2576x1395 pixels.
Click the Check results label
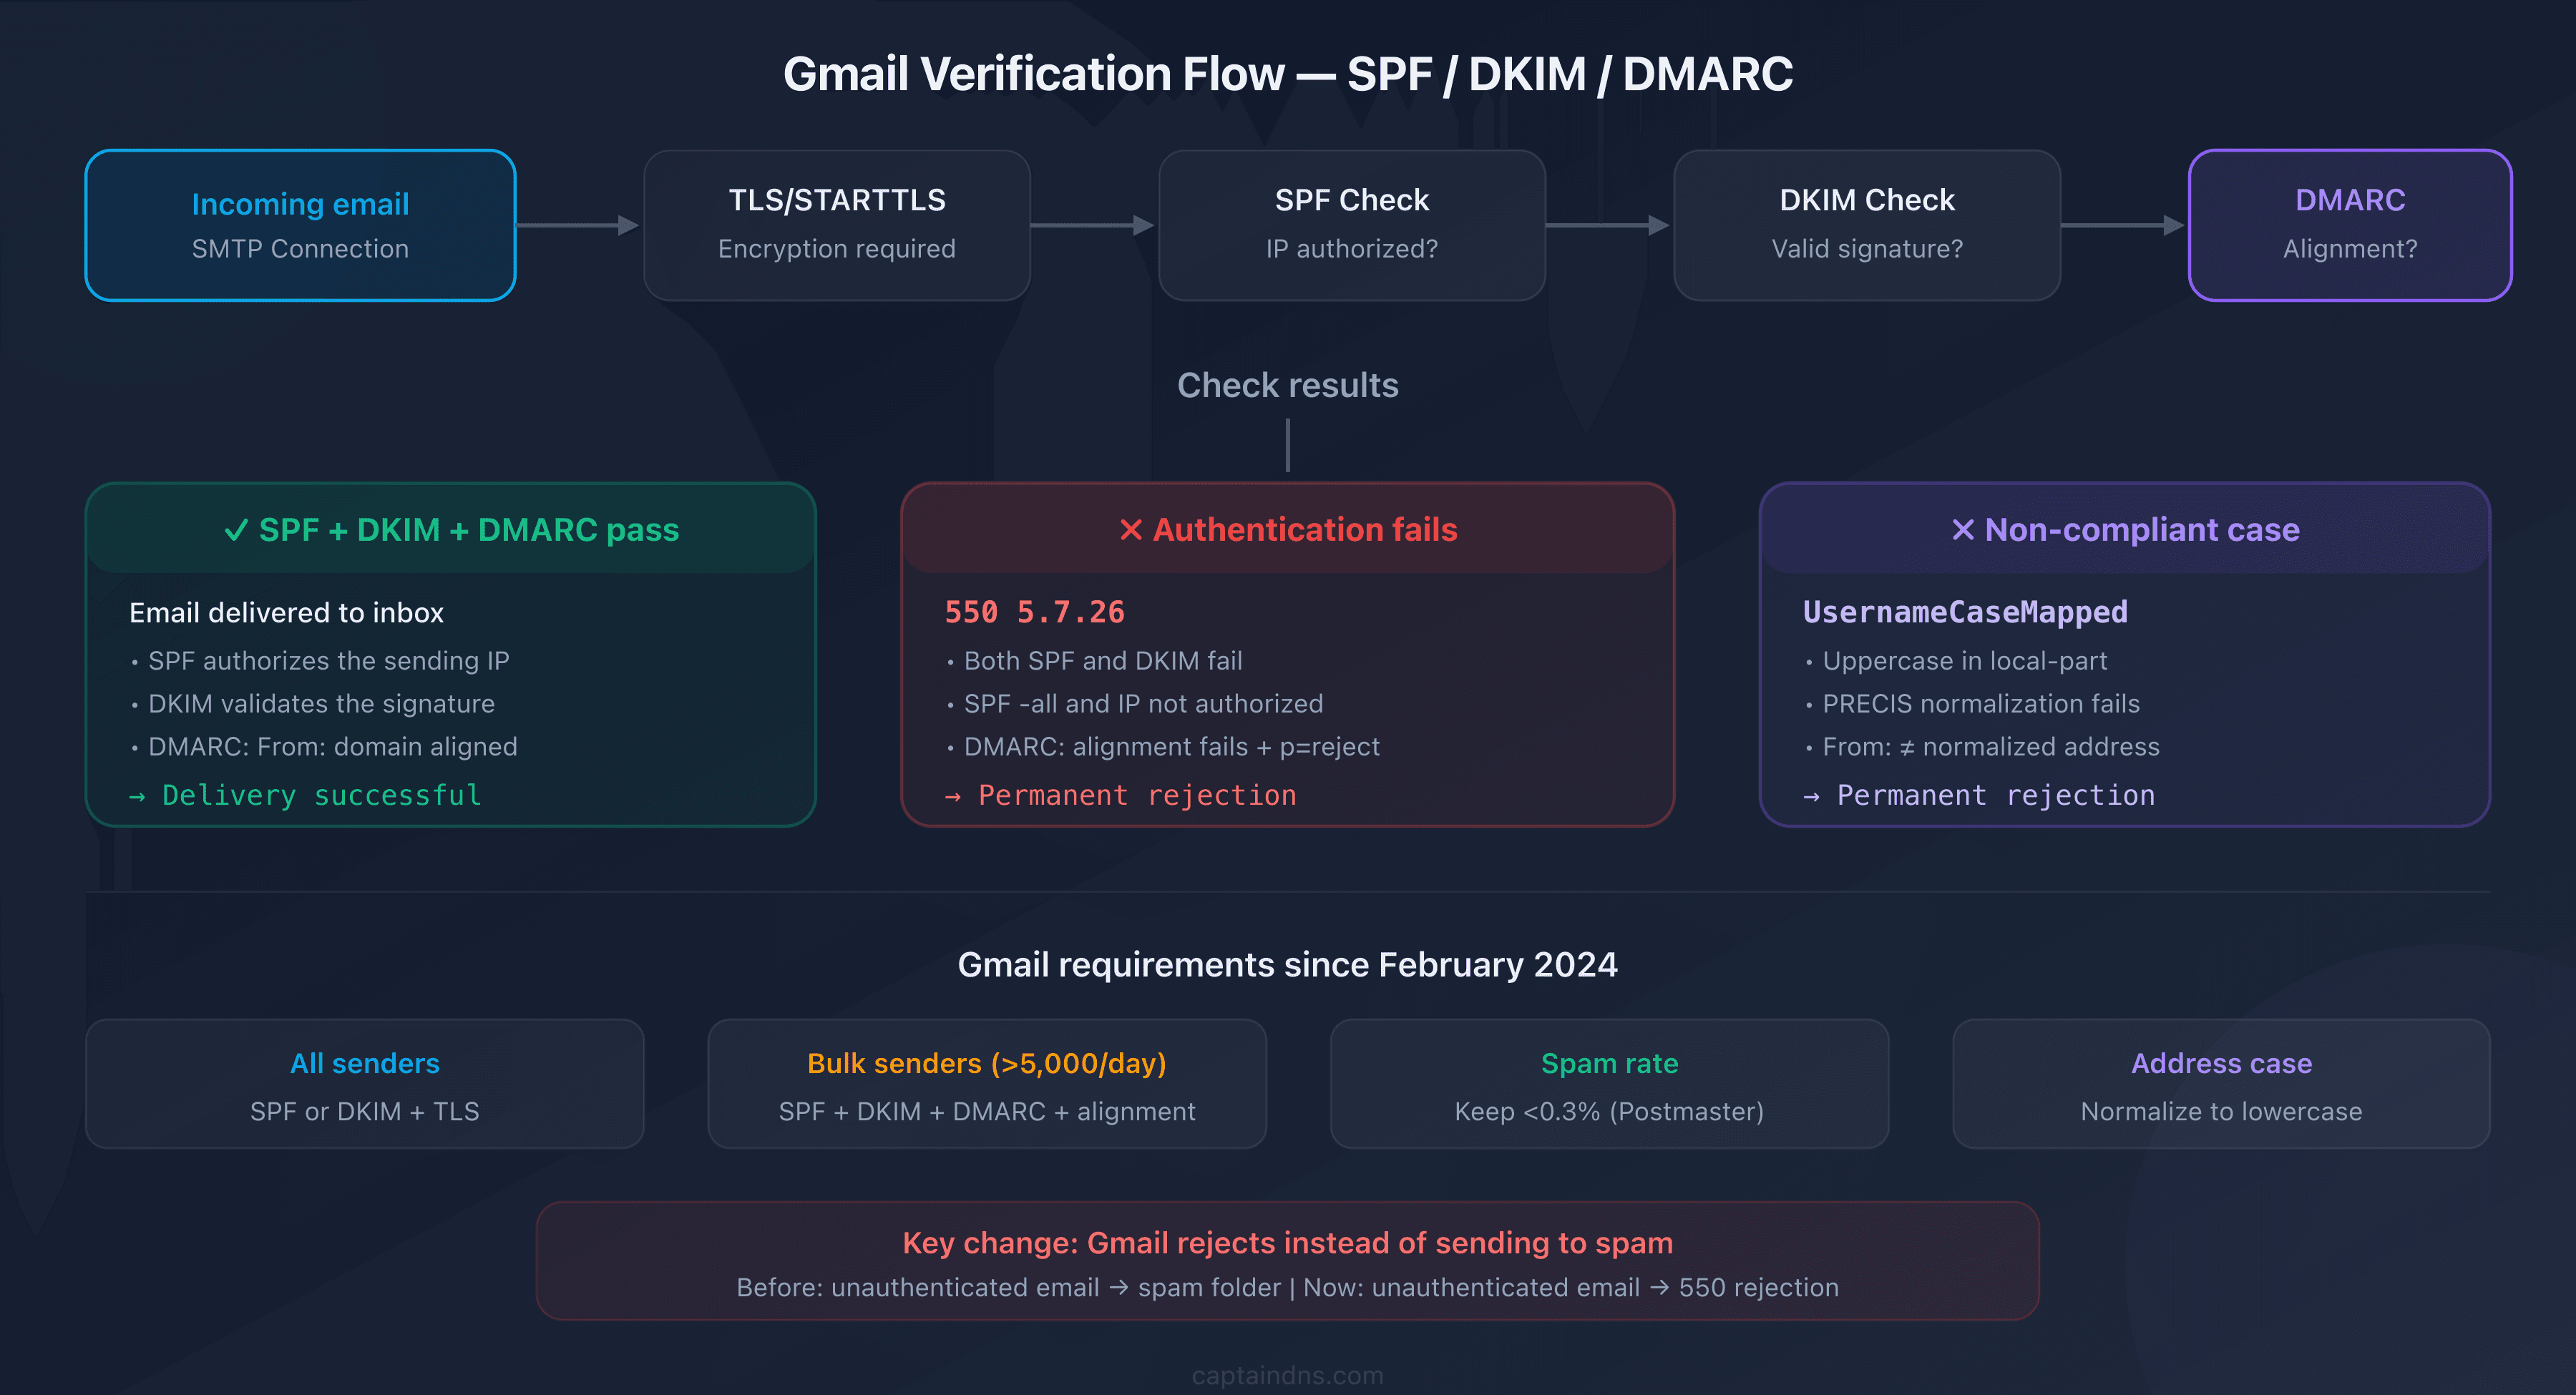[1287, 384]
